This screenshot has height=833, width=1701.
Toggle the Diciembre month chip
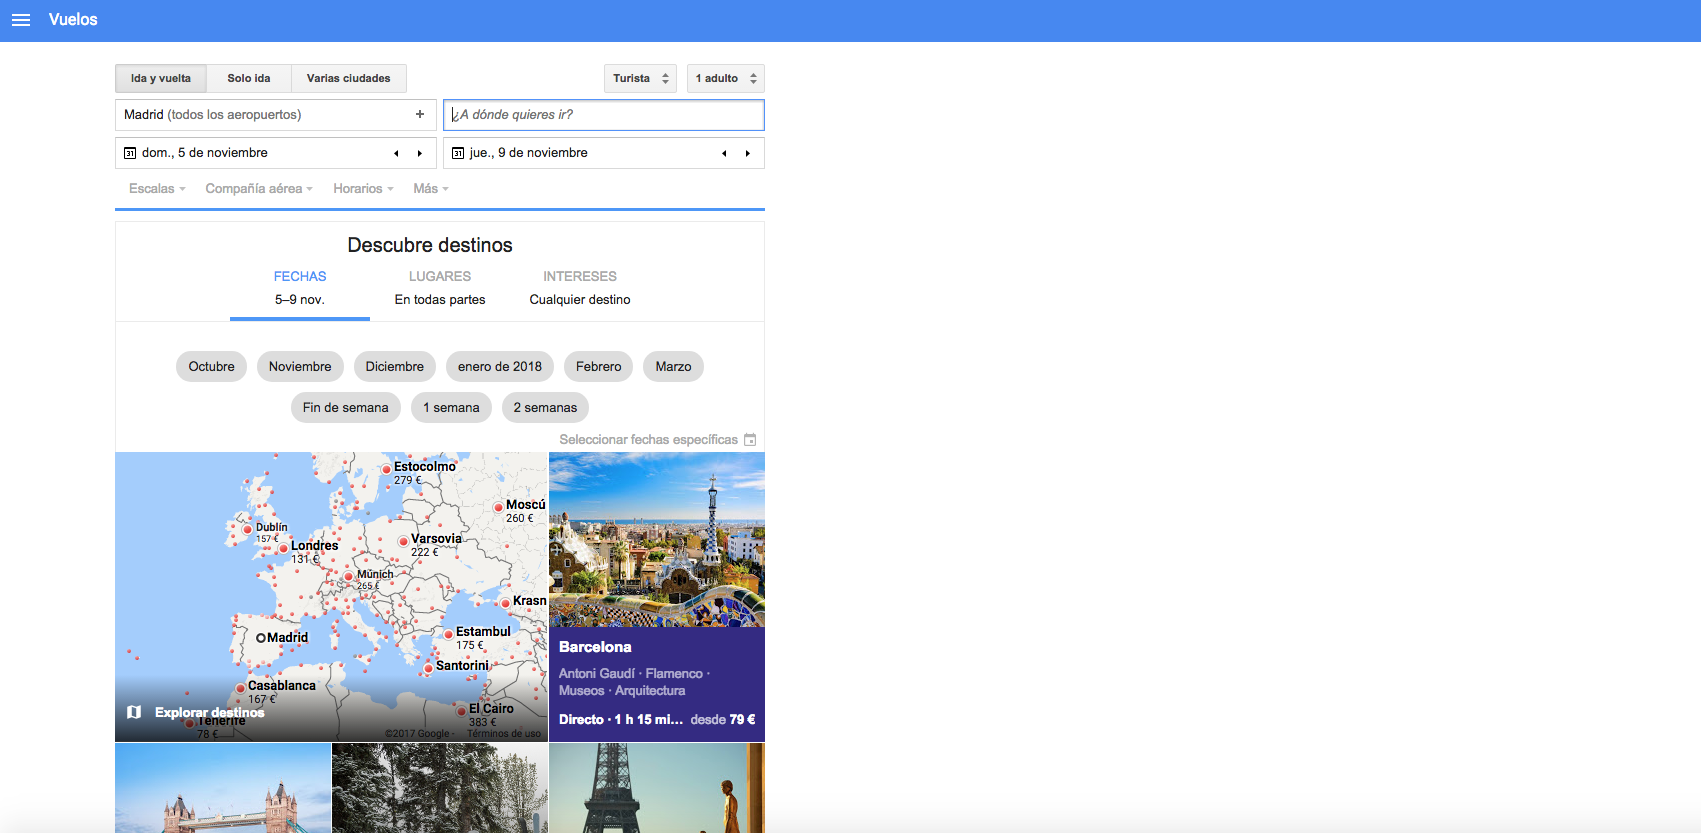(x=395, y=367)
